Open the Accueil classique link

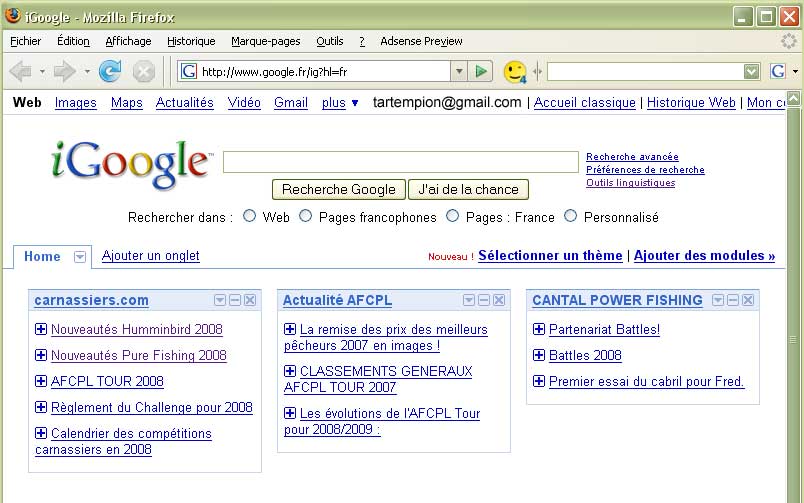pos(585,103)
